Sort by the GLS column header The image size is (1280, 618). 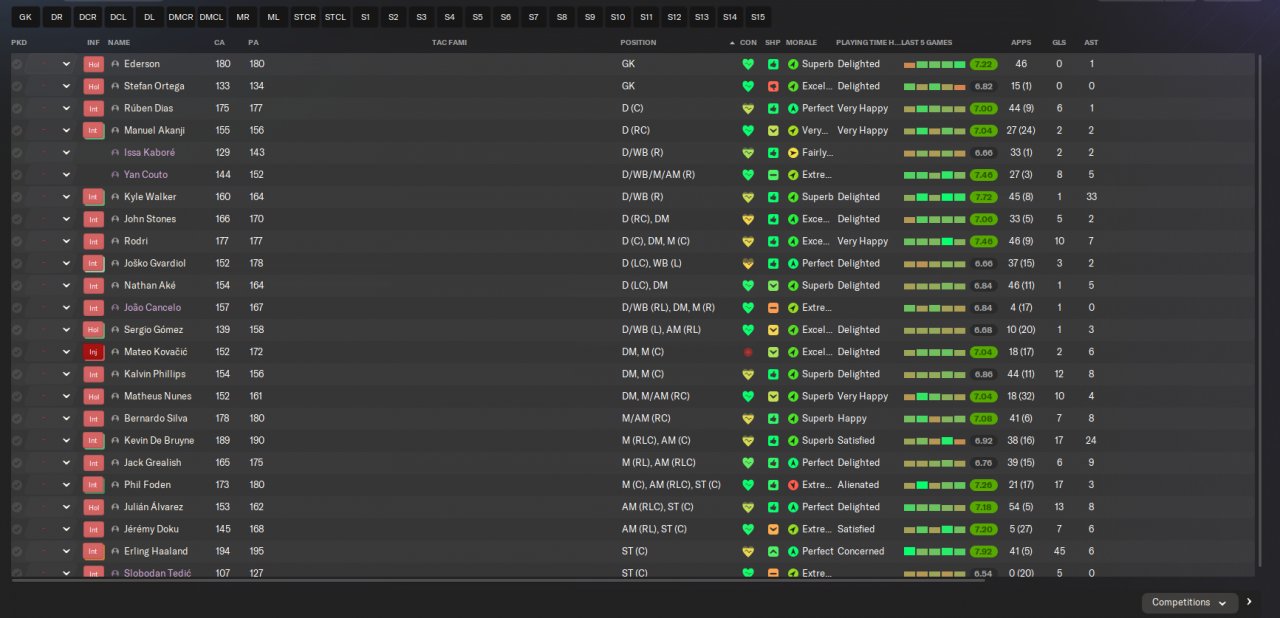click(x=1059, y=43)
